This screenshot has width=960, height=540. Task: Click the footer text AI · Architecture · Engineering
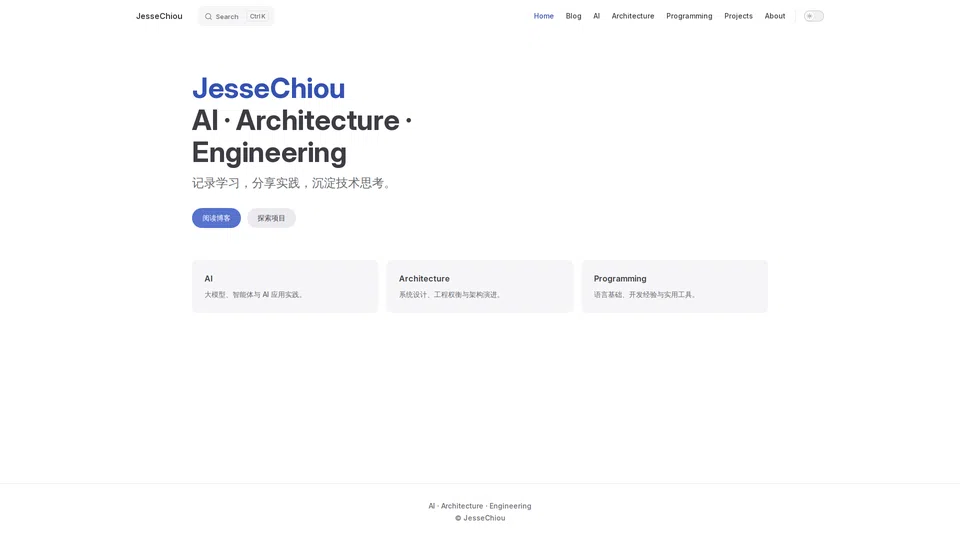480,506
